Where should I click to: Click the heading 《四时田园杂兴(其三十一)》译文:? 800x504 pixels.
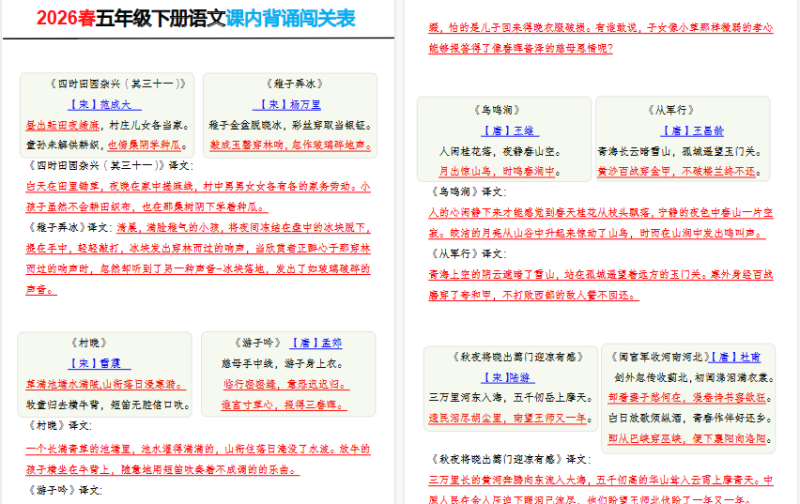pyautogui.click(x=109, y=166)
